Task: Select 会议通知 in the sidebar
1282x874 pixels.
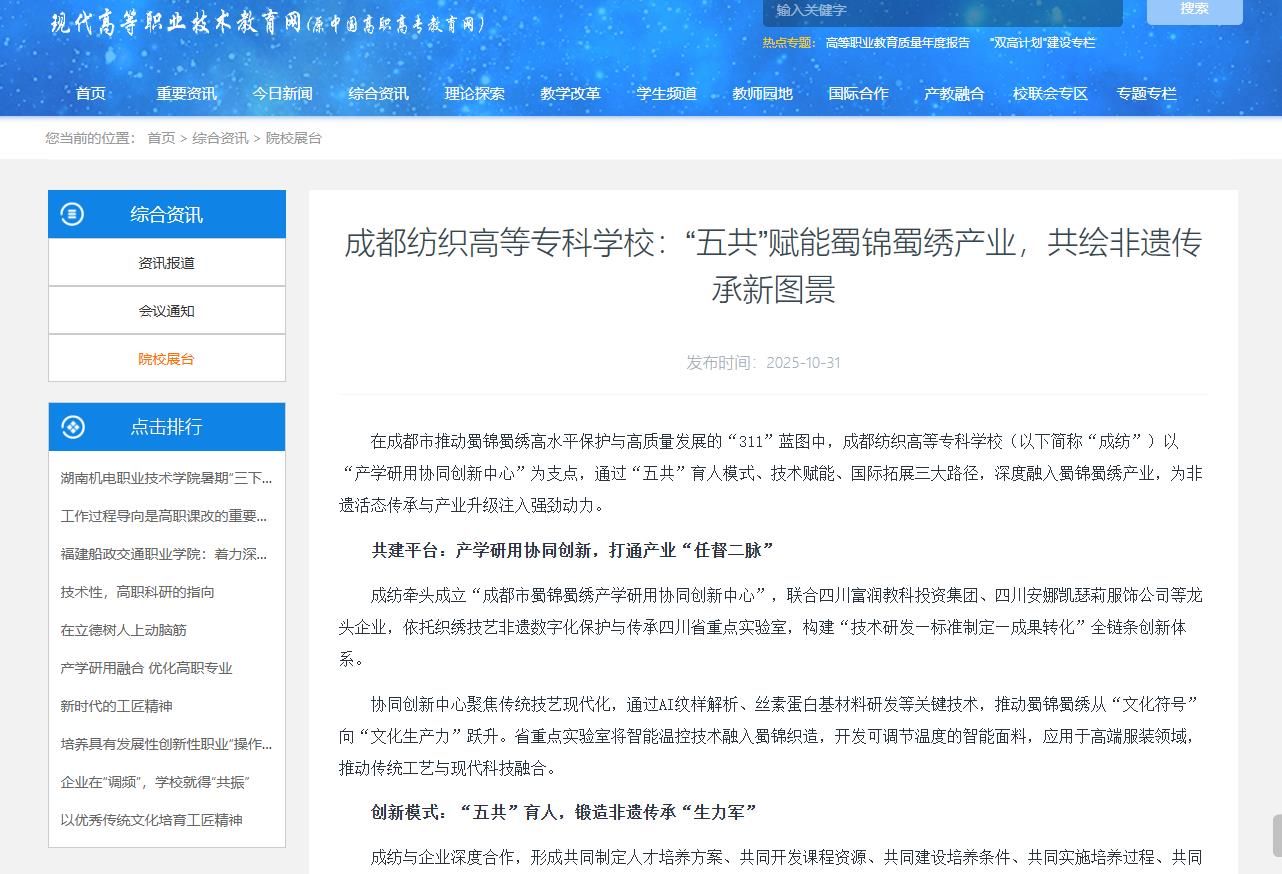Action: click(x=166, y=311)
